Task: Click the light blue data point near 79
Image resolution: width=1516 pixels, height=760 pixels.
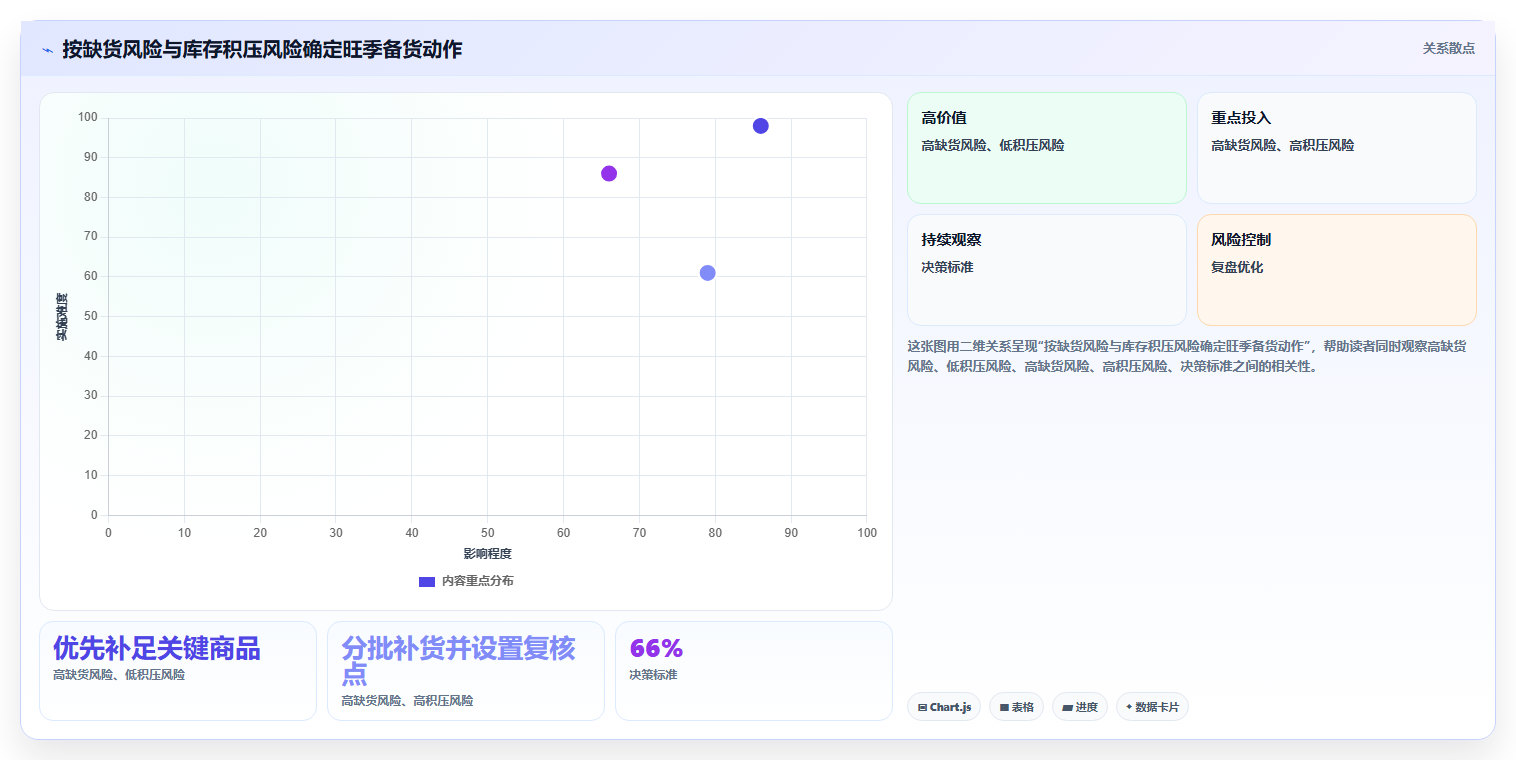Action: tap(708, 273)
